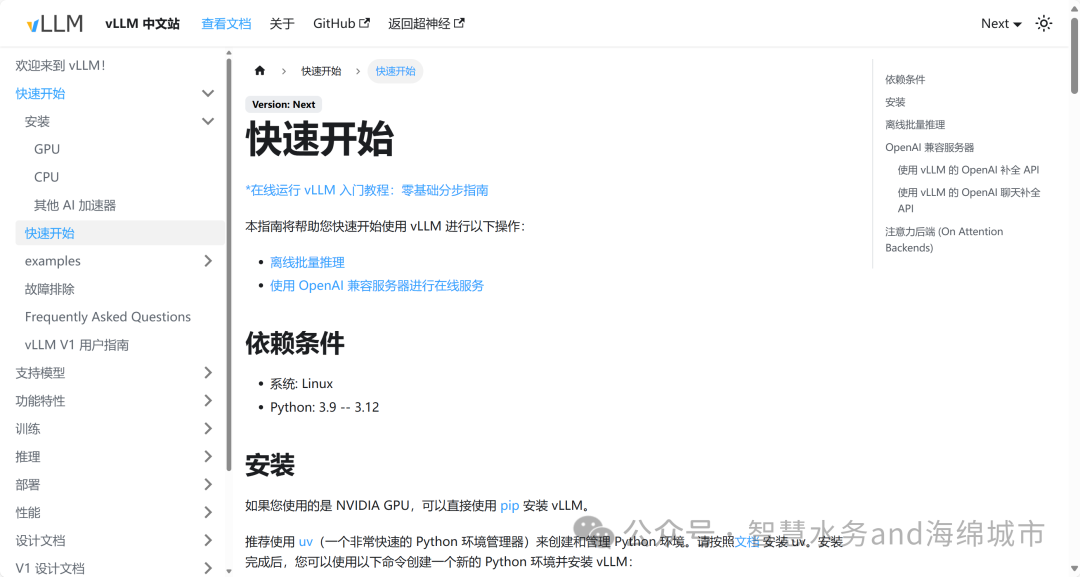1080x577 pixels.
Task: Expand the 训练 sidebar chevron
Action: [x=207, y=428]
